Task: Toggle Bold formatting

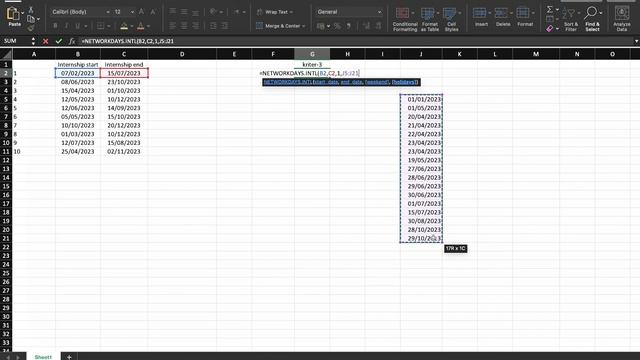Action: (x=55, y=26)
